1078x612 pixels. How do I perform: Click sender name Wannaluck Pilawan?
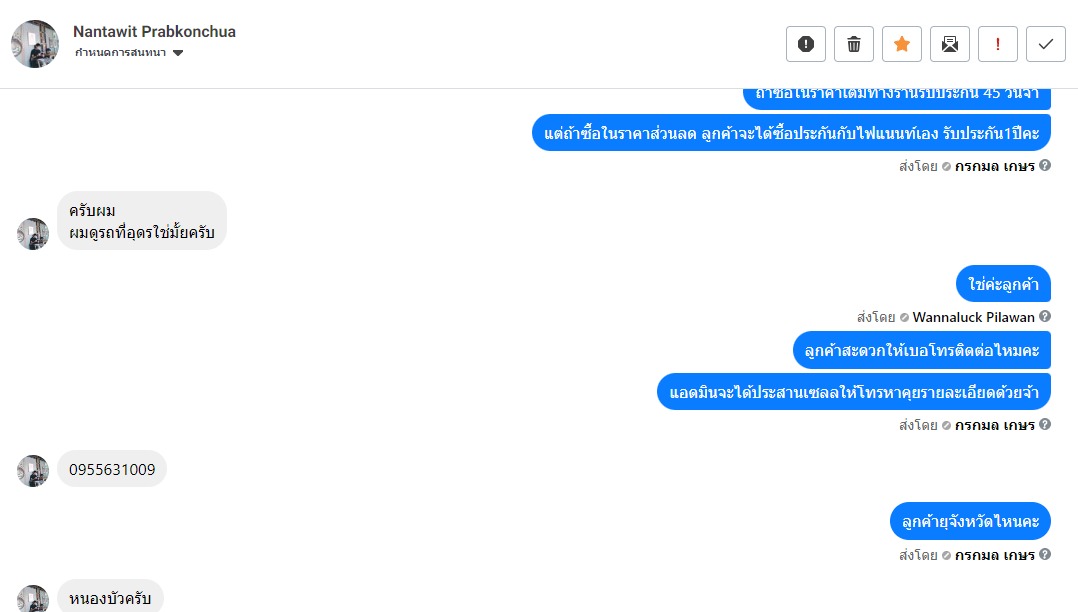[973, 317]
